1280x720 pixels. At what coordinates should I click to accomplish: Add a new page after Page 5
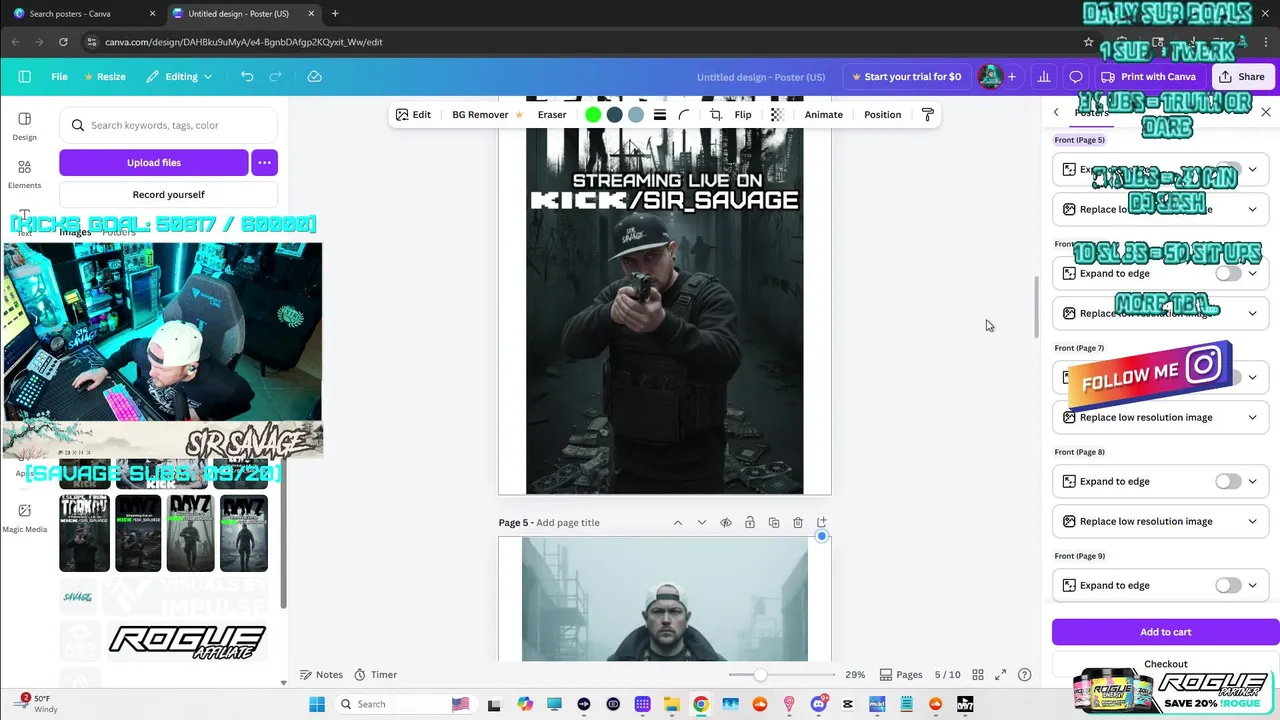[x=822, y=523]
